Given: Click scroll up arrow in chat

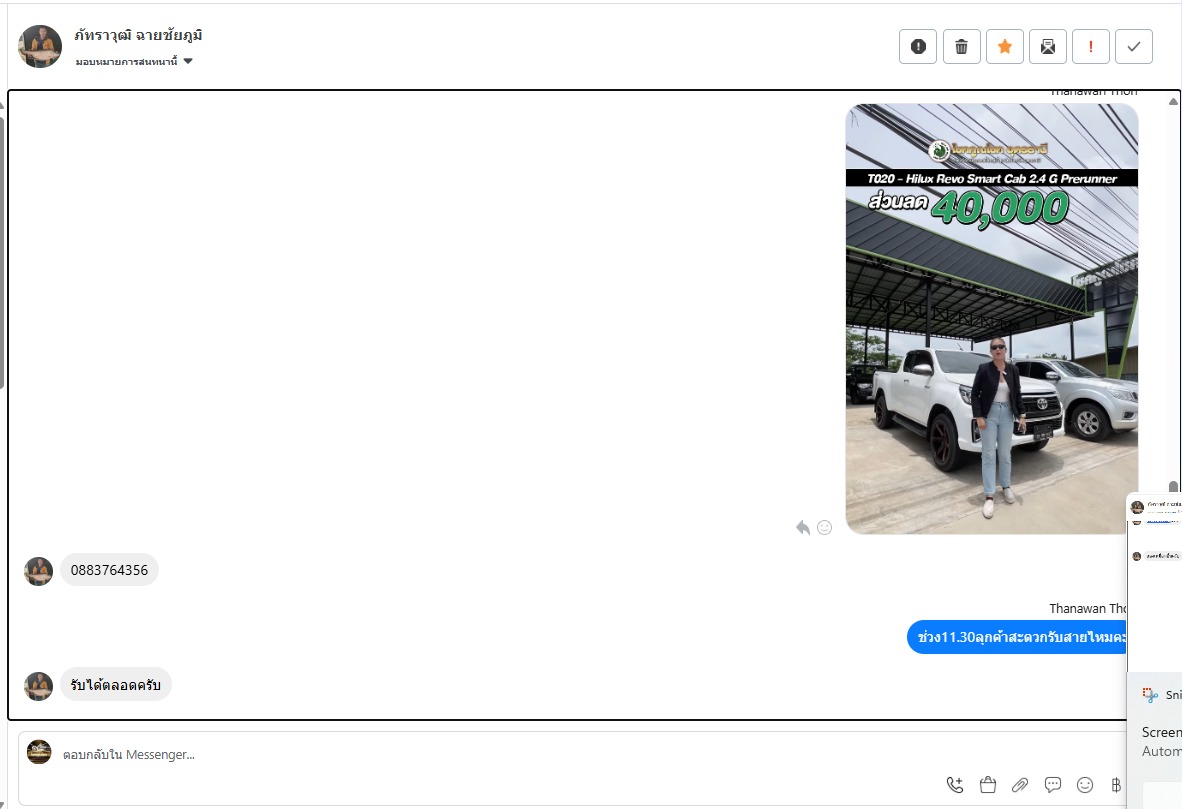Looking at the screenshot, I should pyautogui.click(x=1173, y=101).
